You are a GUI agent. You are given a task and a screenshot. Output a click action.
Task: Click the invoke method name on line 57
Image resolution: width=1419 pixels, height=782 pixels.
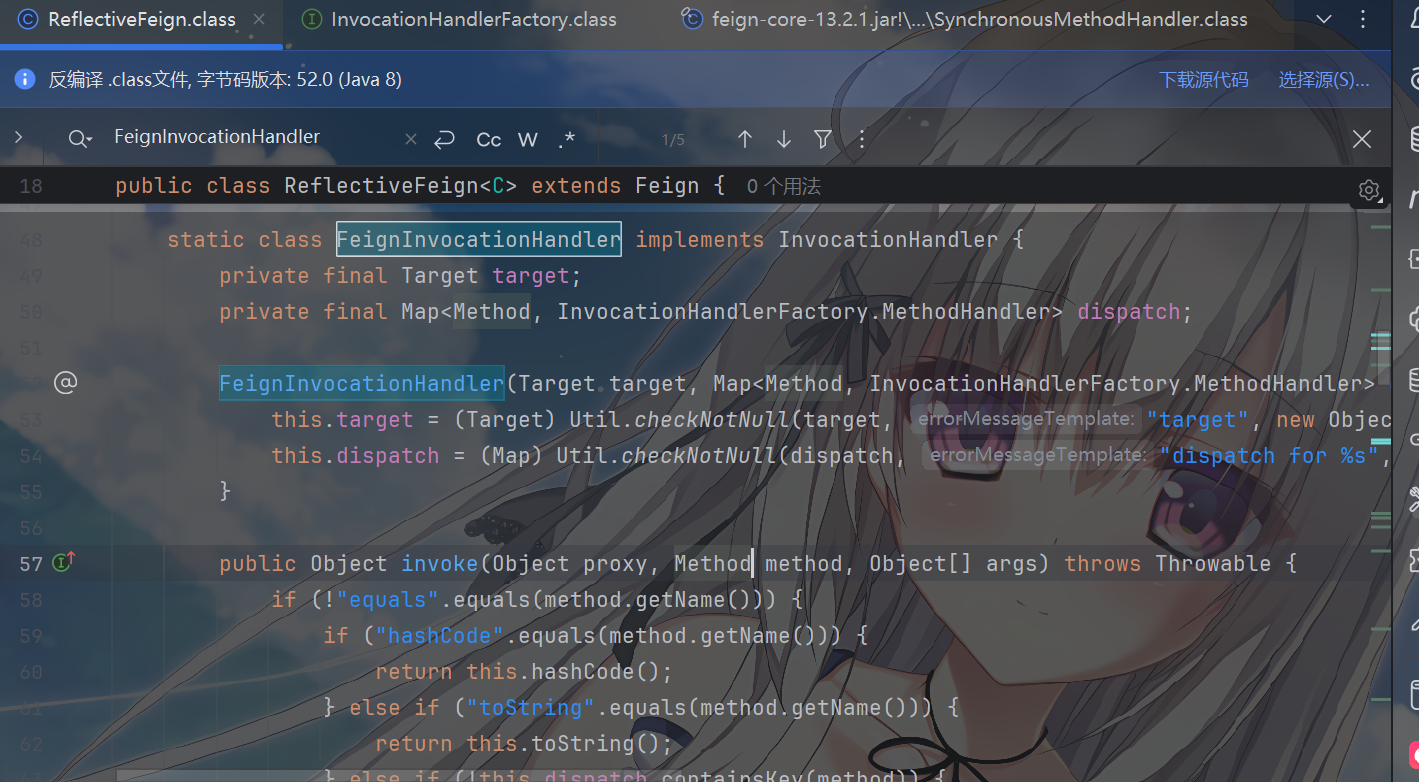(440, 563)
